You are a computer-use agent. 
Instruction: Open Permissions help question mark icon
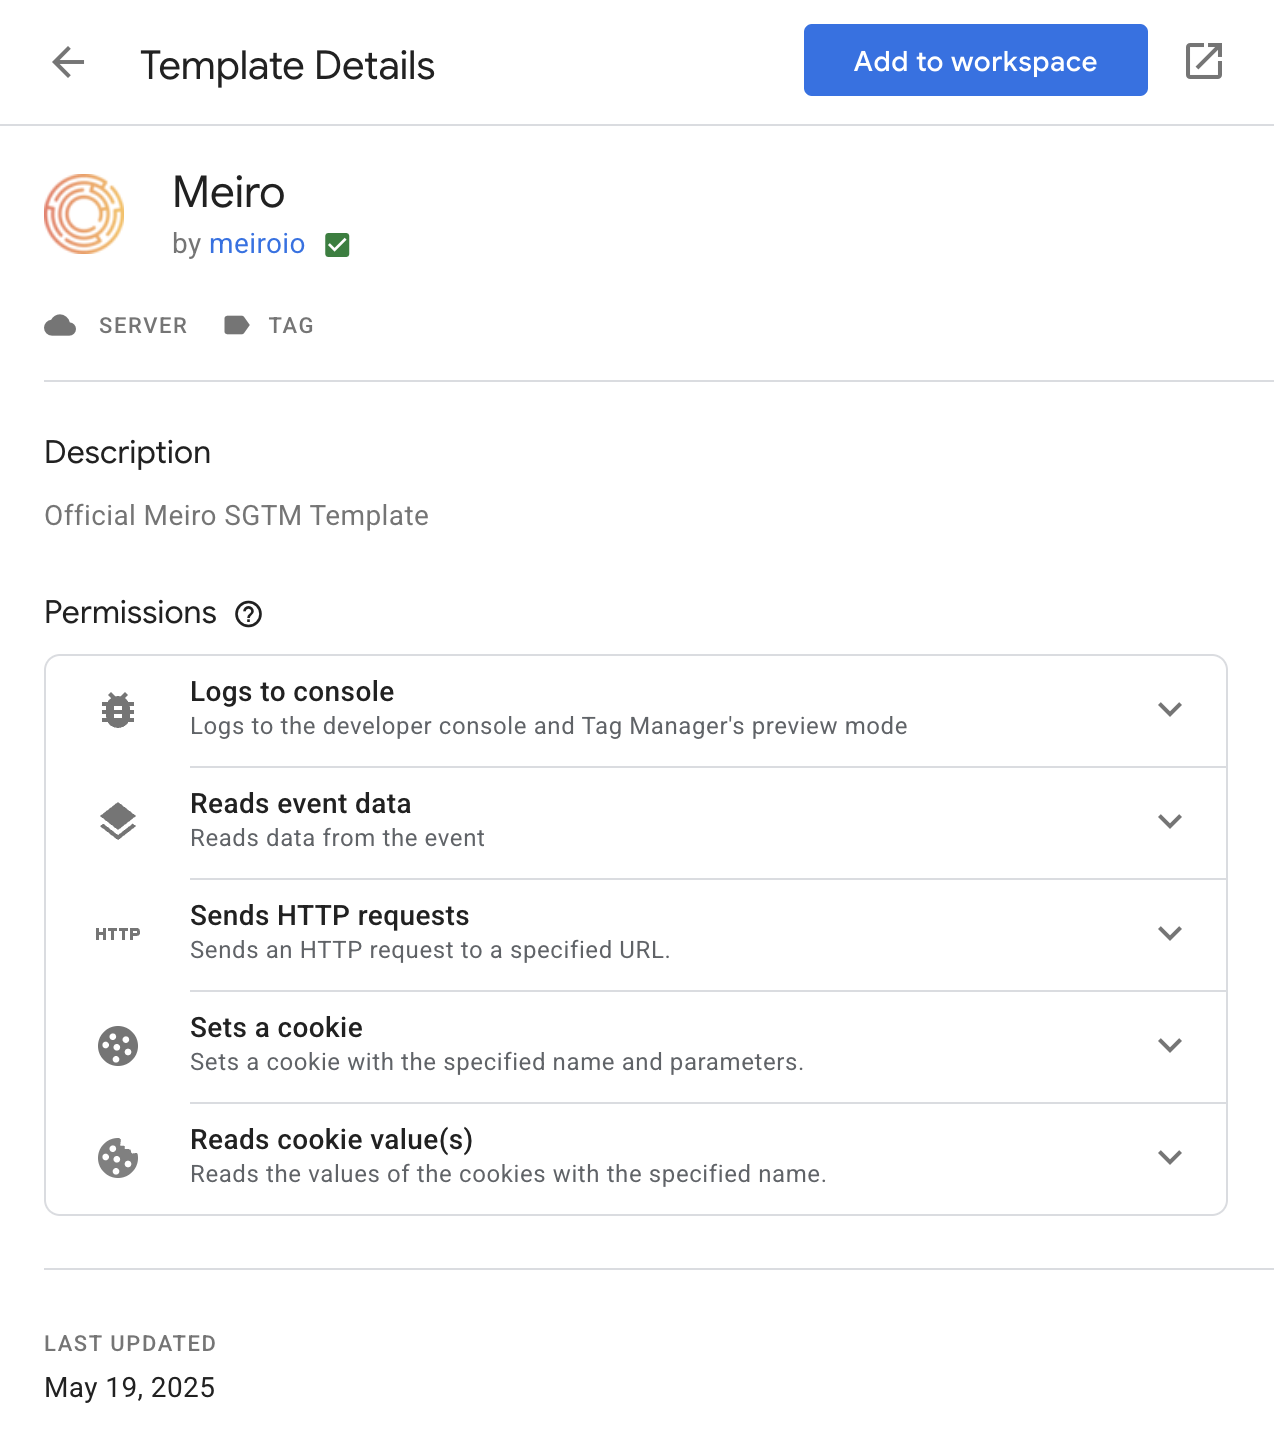pos(248,614)
